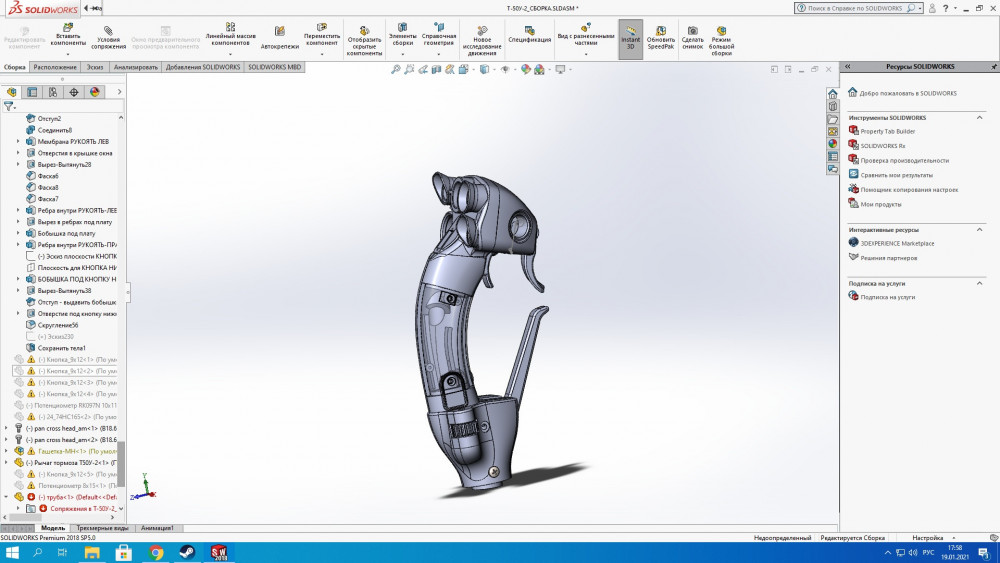Toggle Режим большой сборки mode
The width and height of the screenshot is (1000, 563).
pos(721,31)
